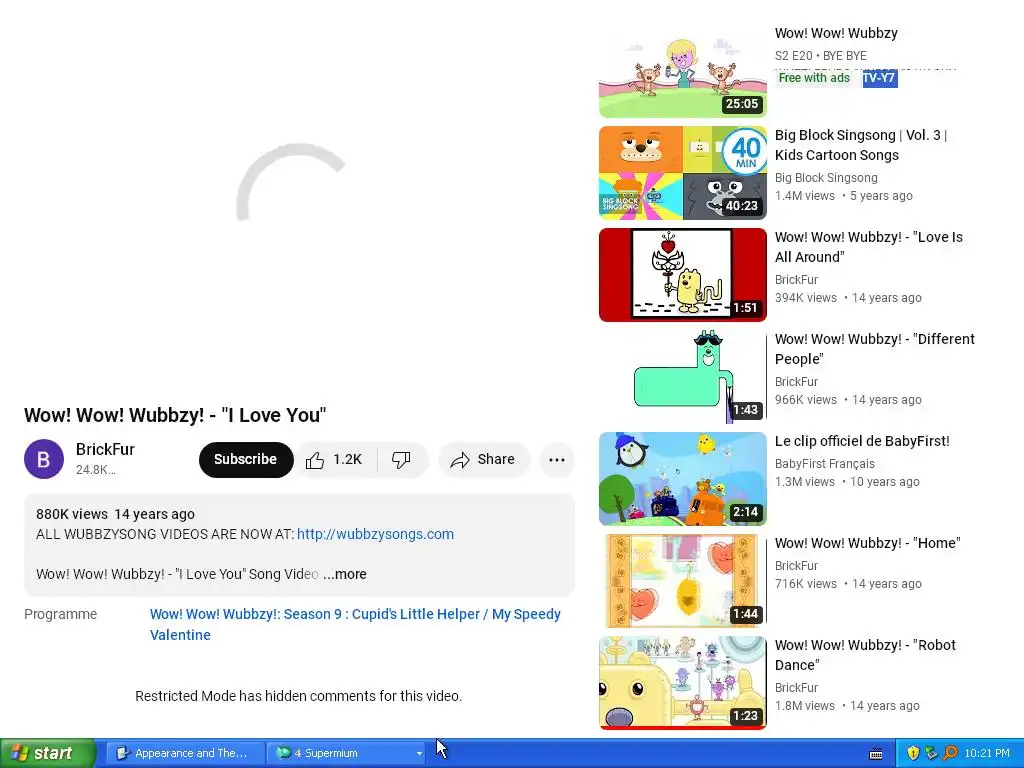
Task: Subscribe to the BrickFur channel
Action: [246, 460]
